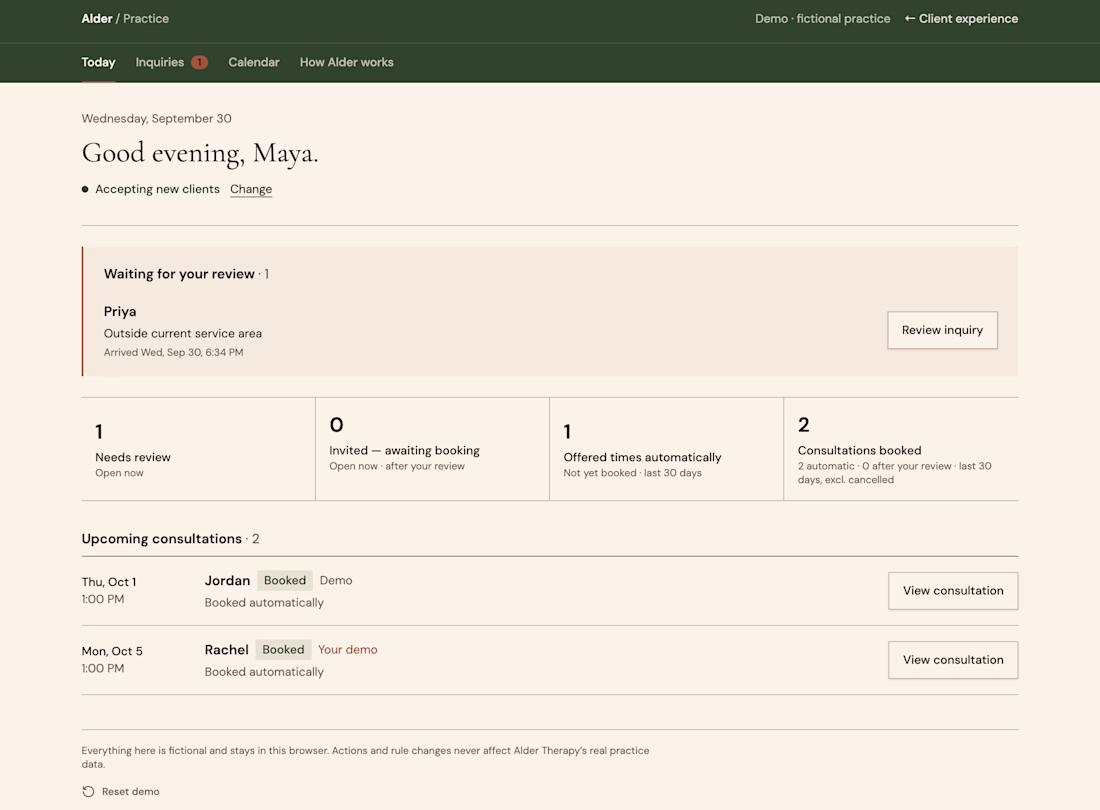Click the 'Mon, Oct 5' date
Screen dimensions: 1100x810
coord(112,652)
